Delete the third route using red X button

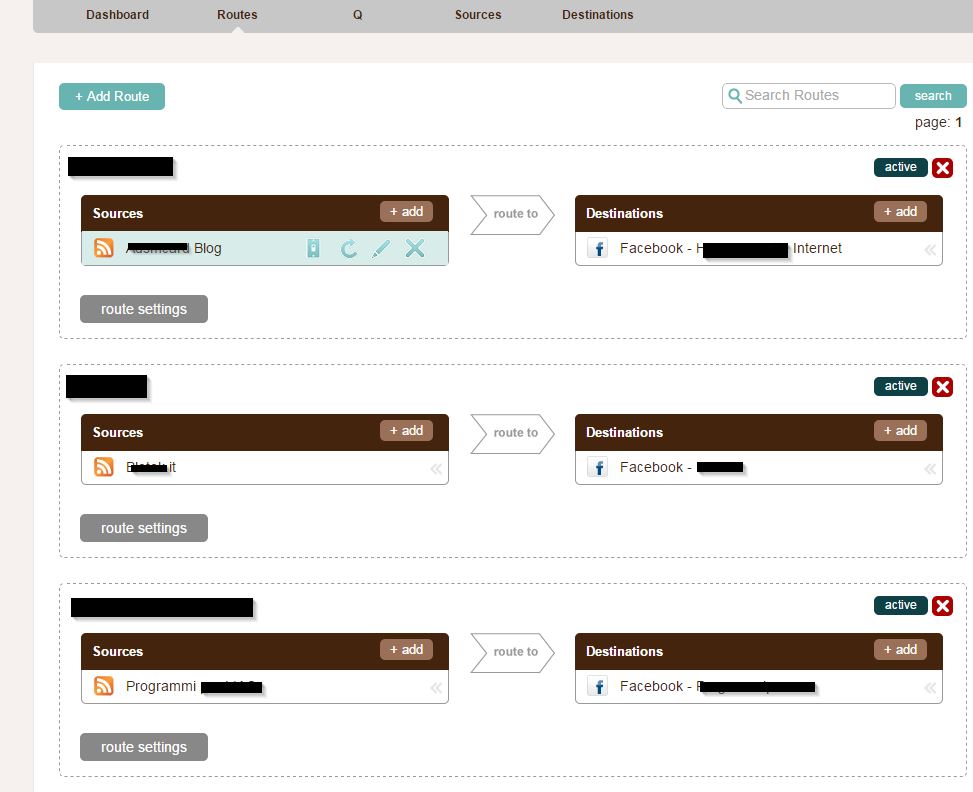942,606
